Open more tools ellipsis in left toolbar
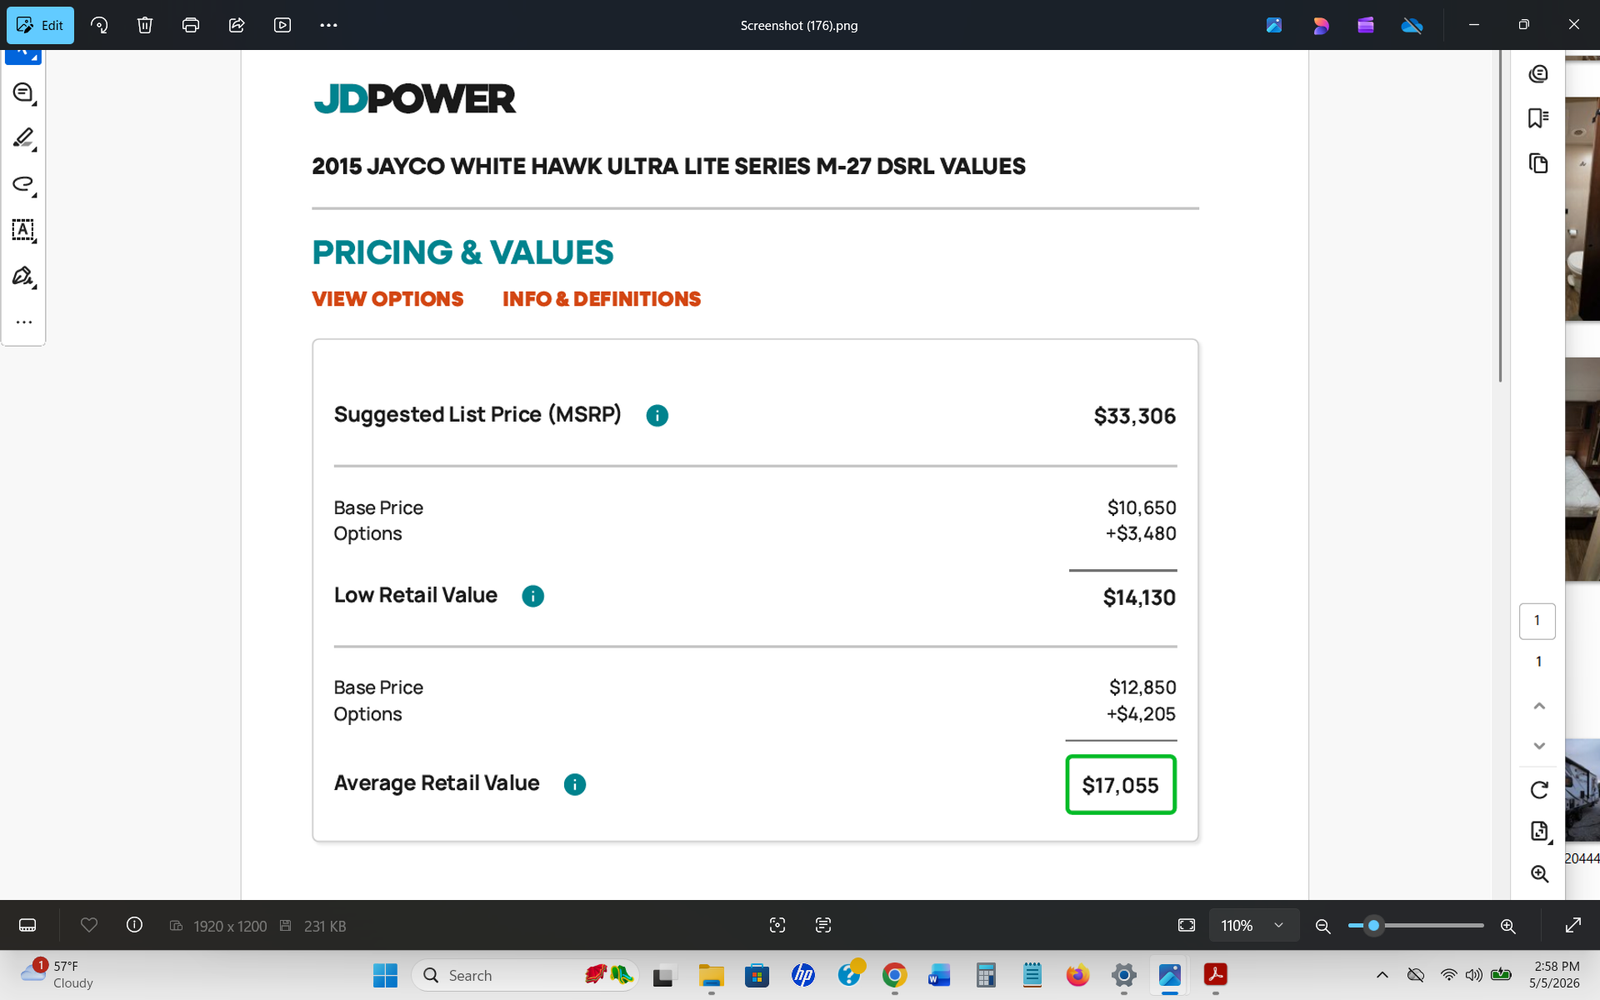1600x1000 pixels. (x=24, y=322)
